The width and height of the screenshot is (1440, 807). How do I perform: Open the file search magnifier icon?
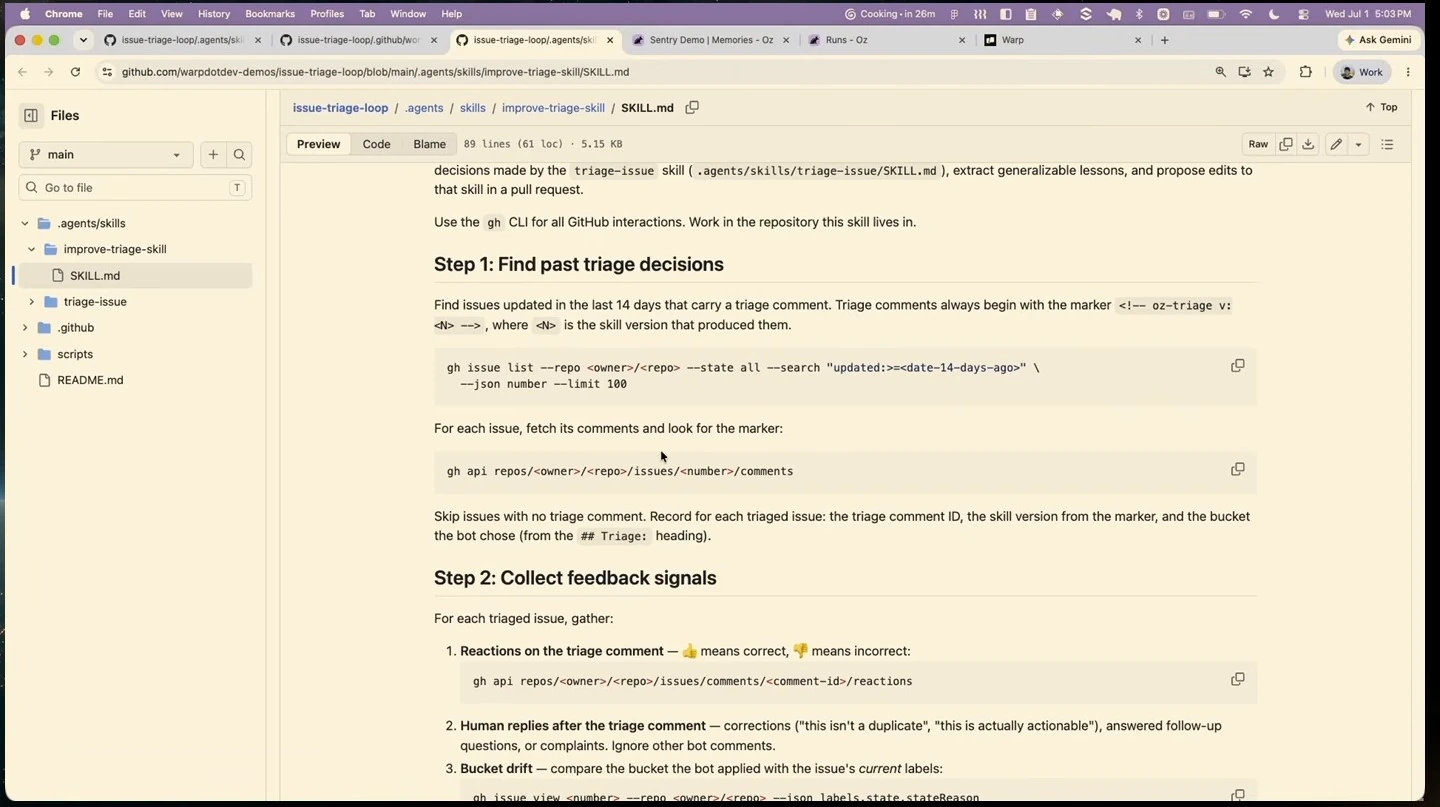[x=239, y=154]
